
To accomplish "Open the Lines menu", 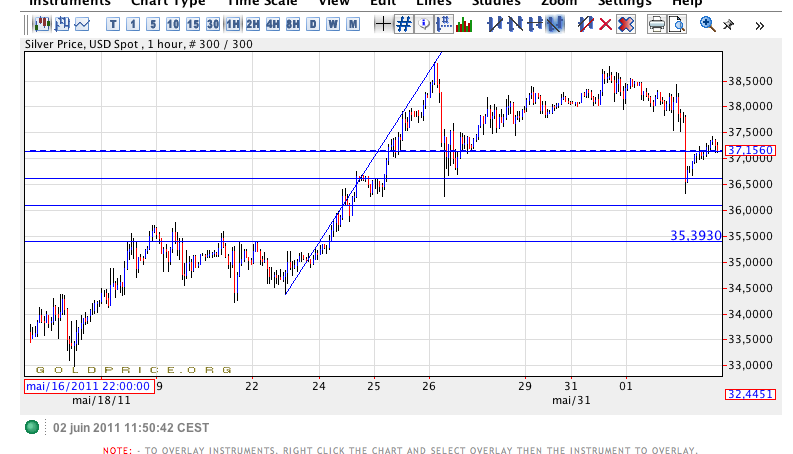I will pos(433,3).
